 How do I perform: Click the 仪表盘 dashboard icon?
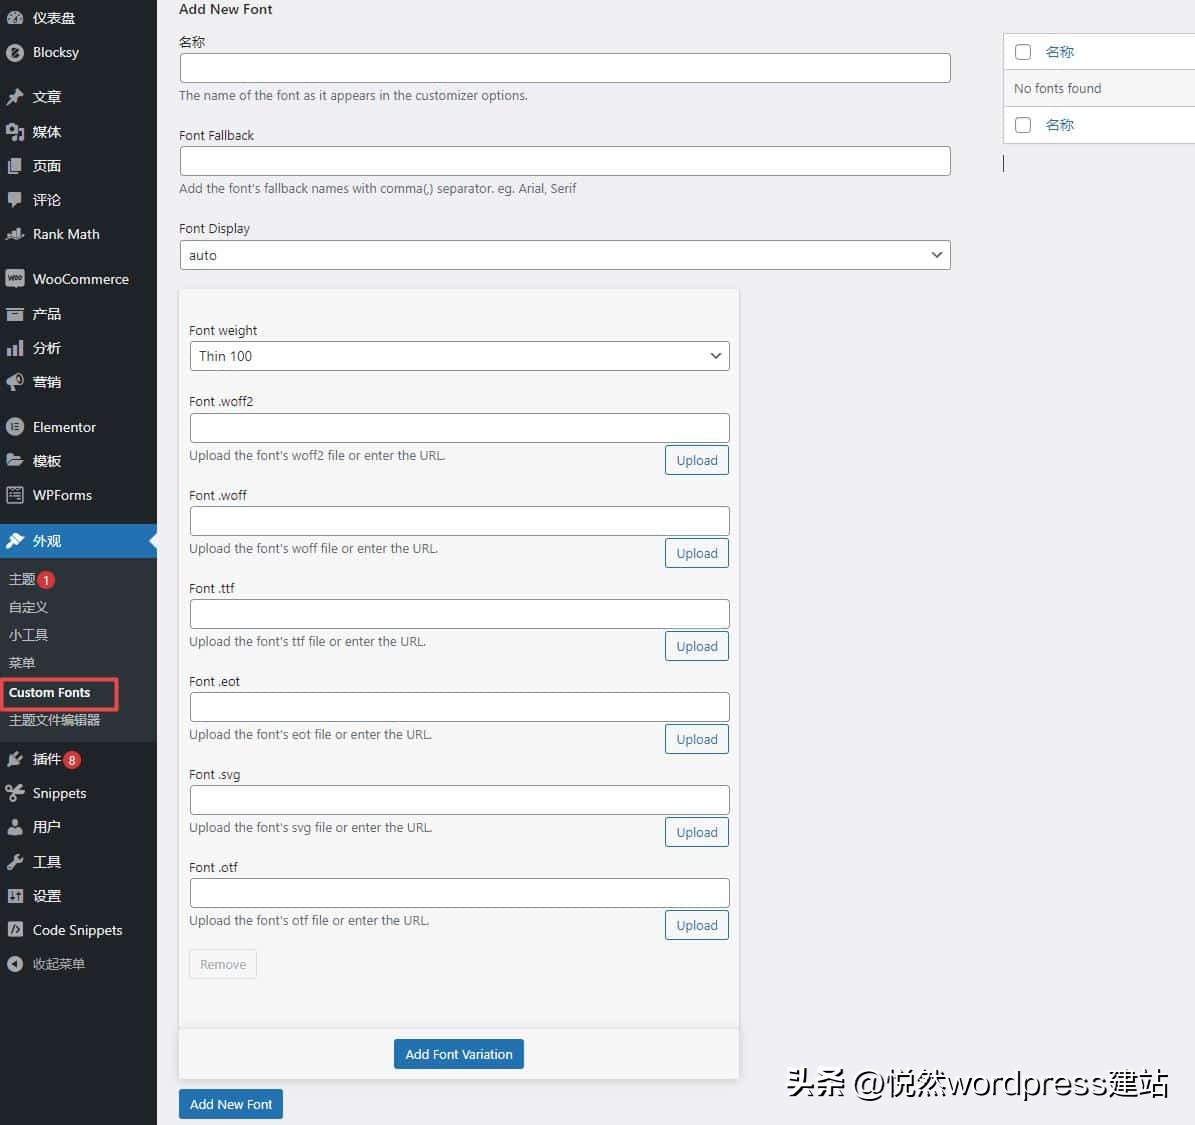(x=14, y=17)
